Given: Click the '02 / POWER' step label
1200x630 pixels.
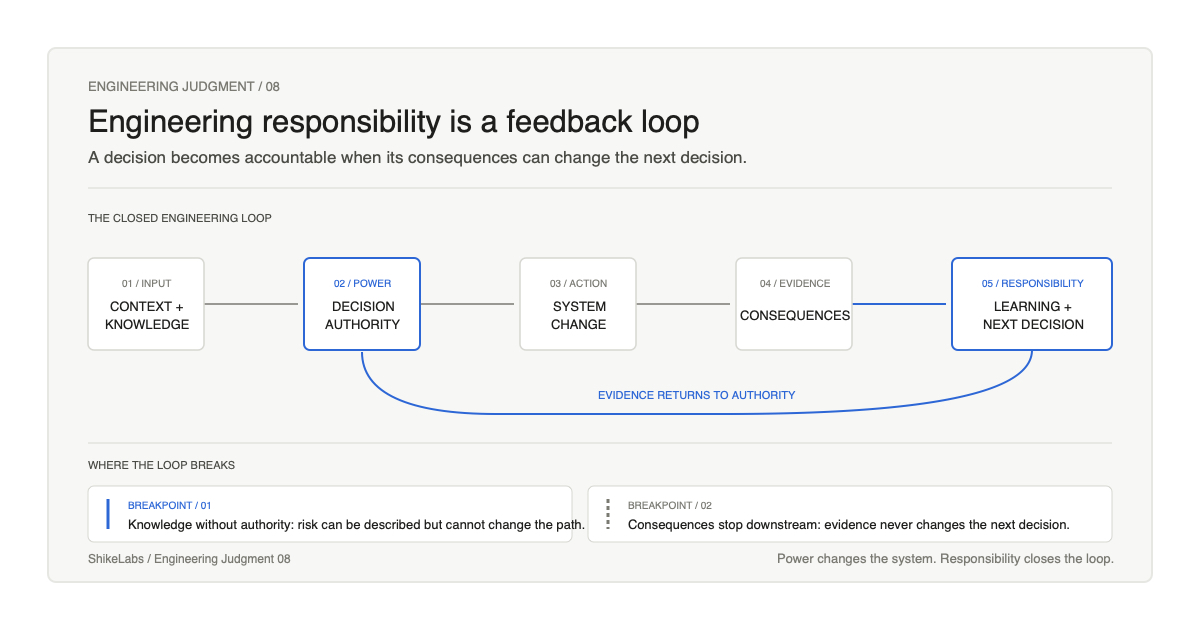Looking at the screenshot, I should 362,284.
